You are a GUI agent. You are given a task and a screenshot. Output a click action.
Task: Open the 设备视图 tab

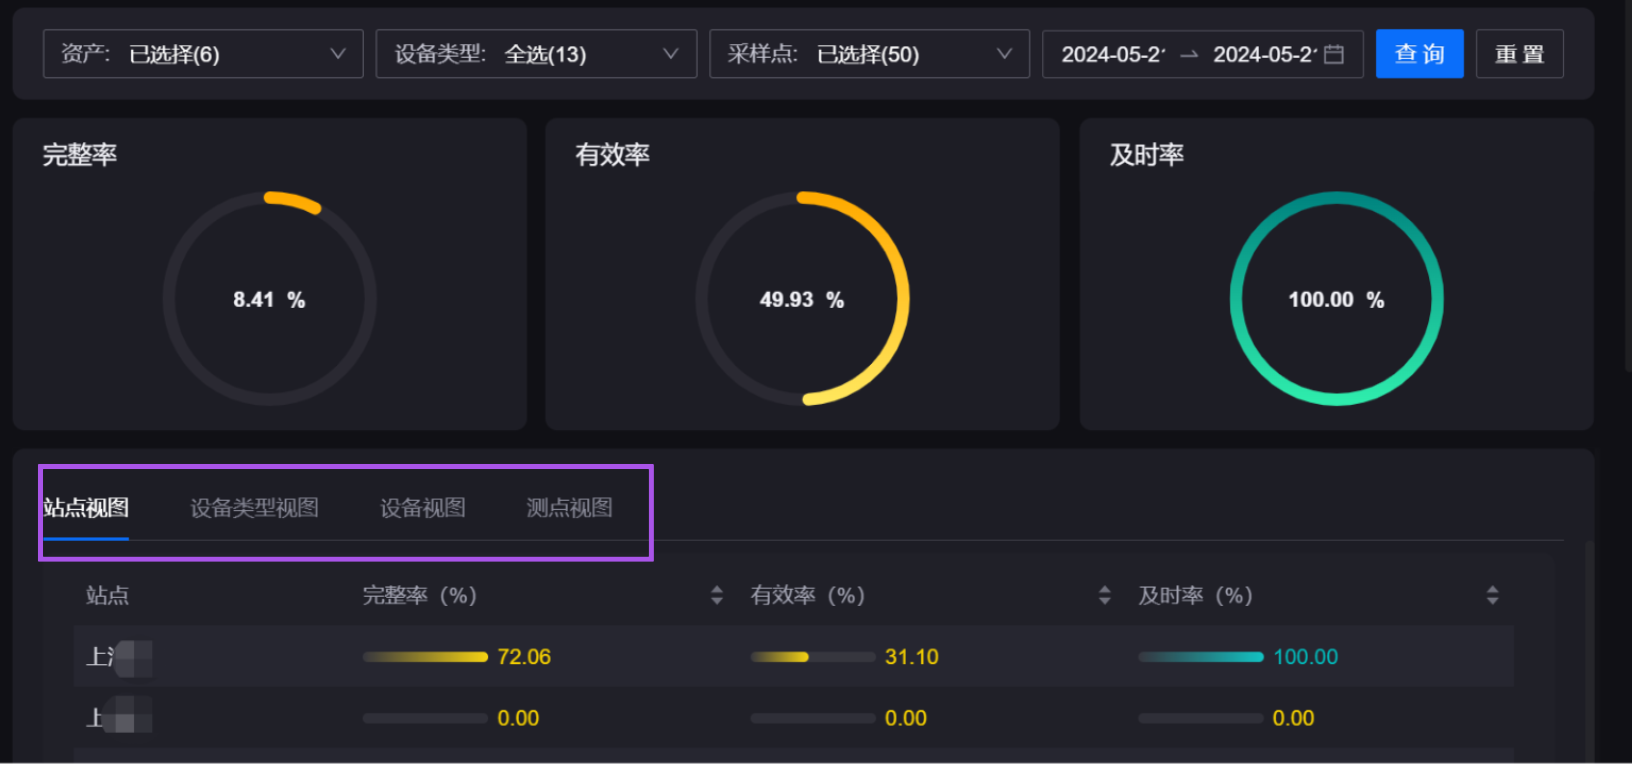pyautogui.click(x=422, y=508)
